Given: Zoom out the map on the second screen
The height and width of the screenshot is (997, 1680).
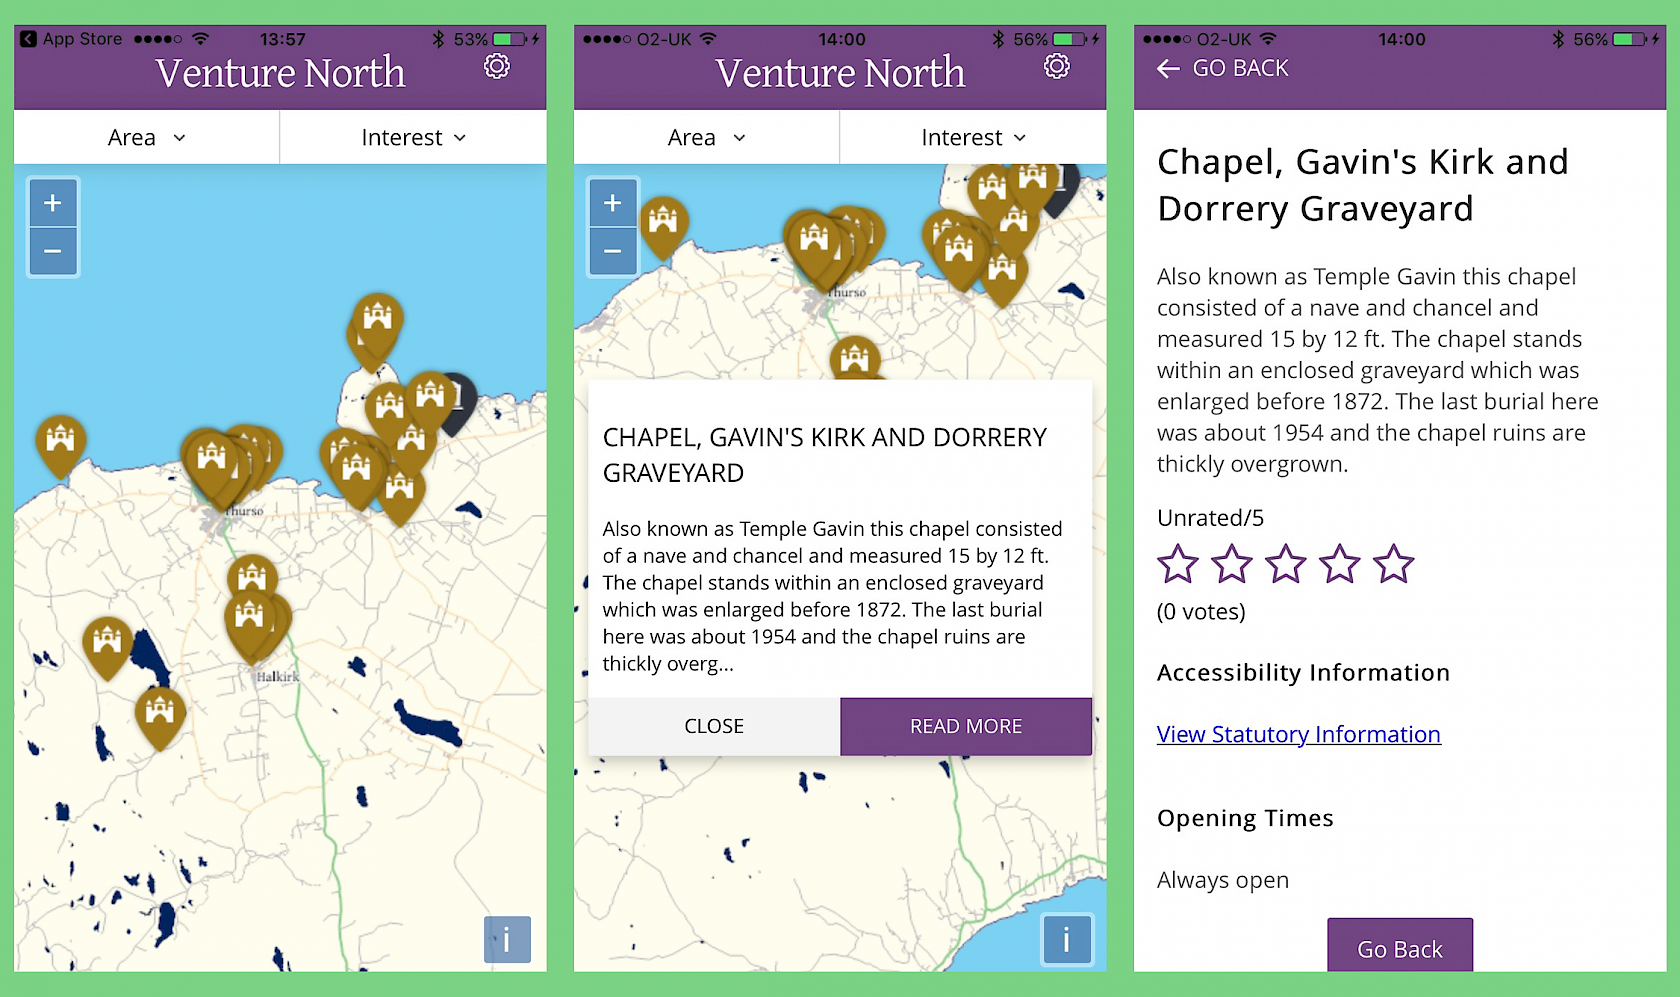Looking at the screenshot, I should (x=613, y=251).
